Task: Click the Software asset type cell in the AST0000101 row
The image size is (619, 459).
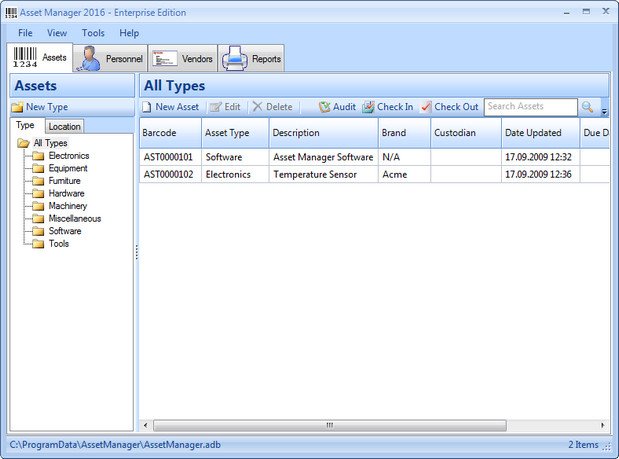Action: (235, 157)
